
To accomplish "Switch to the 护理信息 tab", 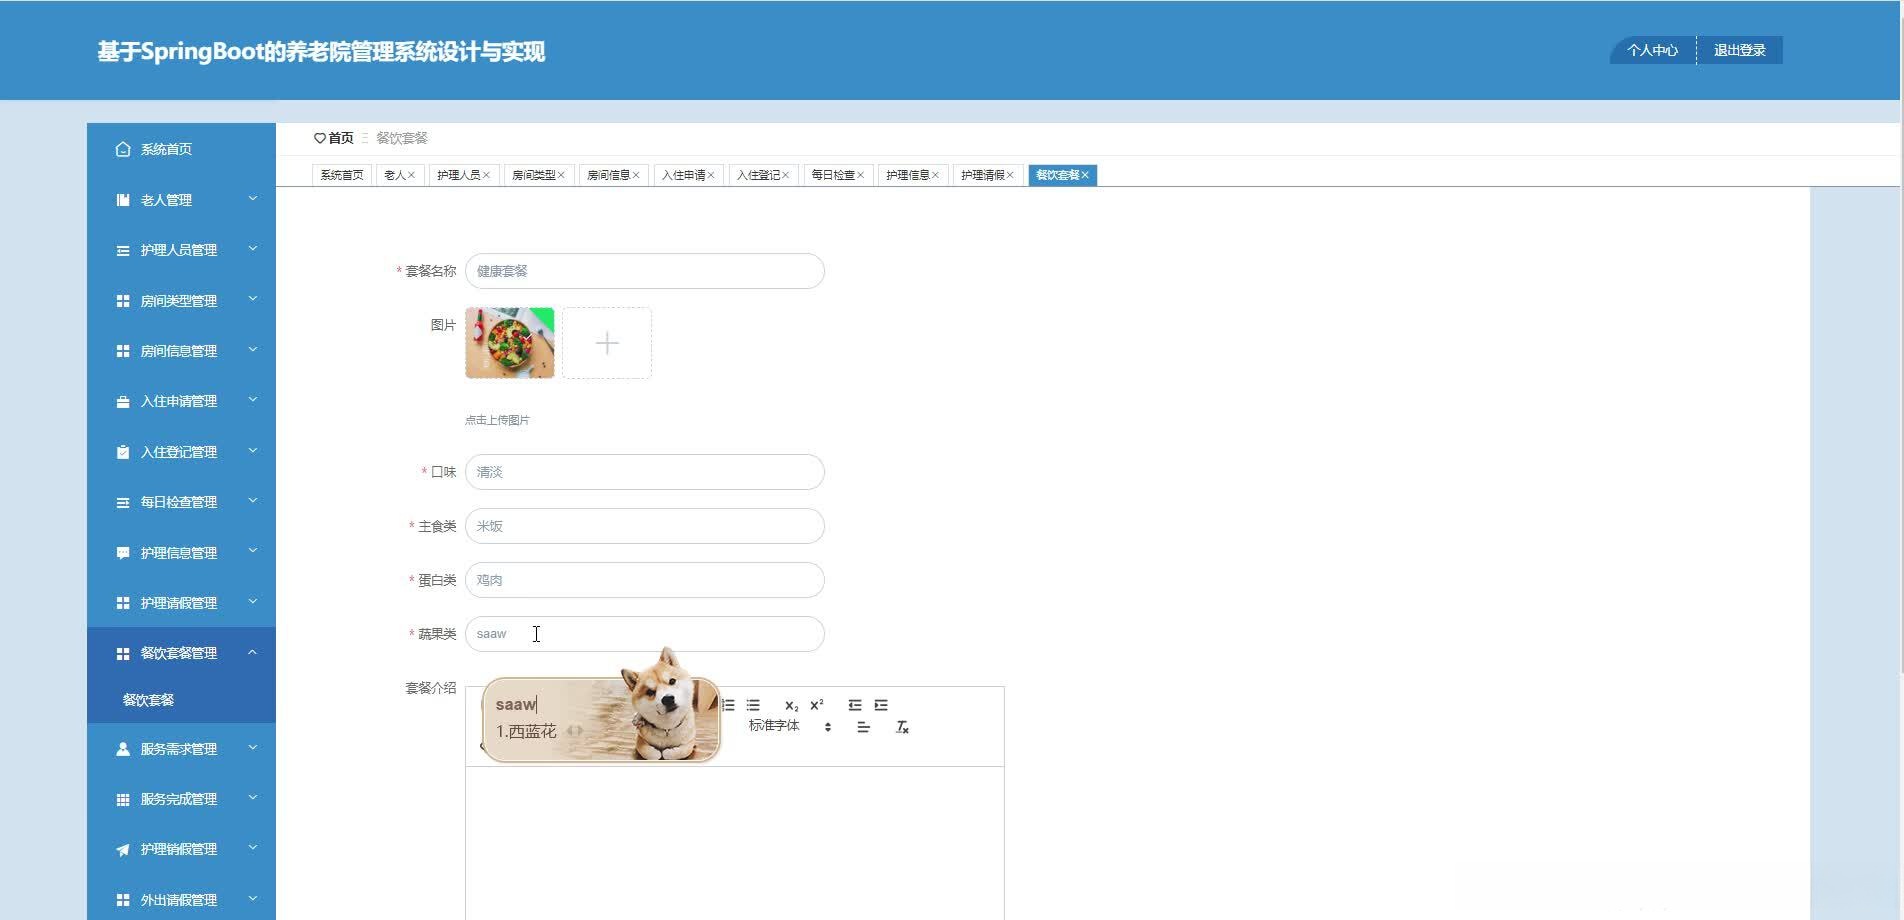I will (908, 174).
